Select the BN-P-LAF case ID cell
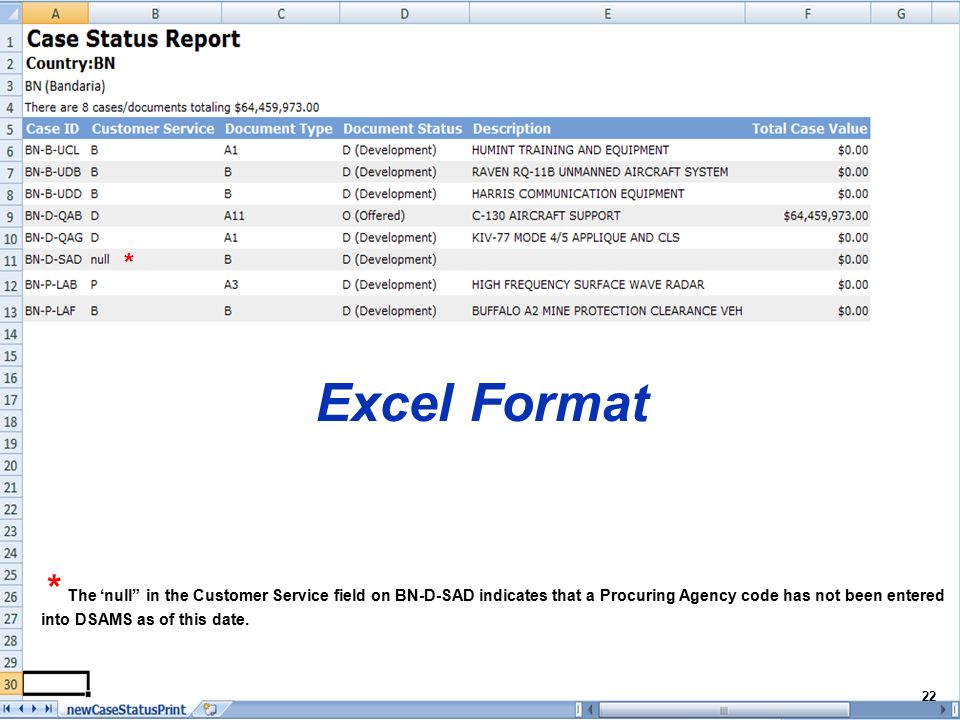 click(x=55, y=311)
